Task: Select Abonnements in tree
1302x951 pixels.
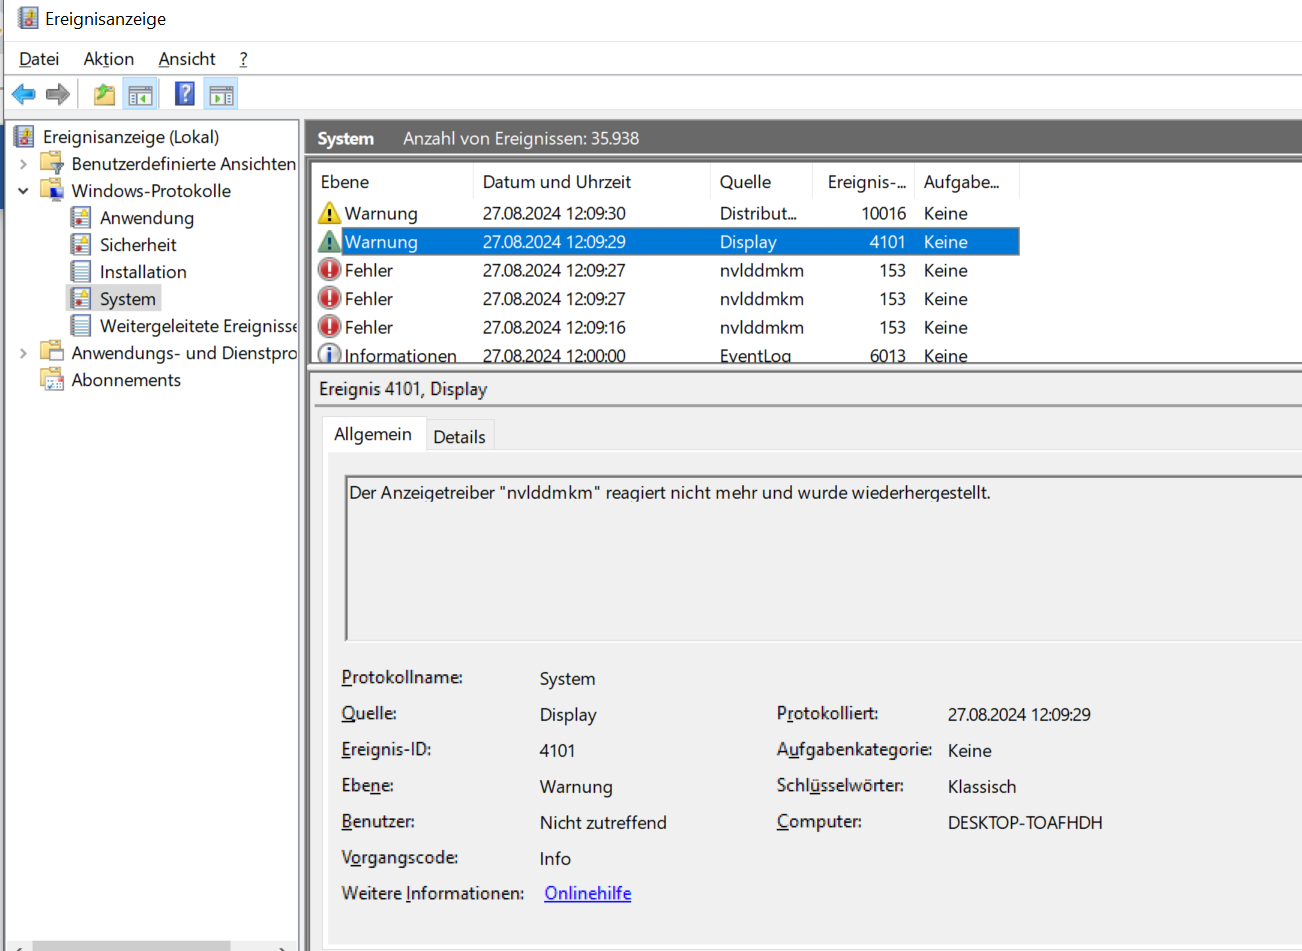Action: pyautogui.click(x=126, y=380)
